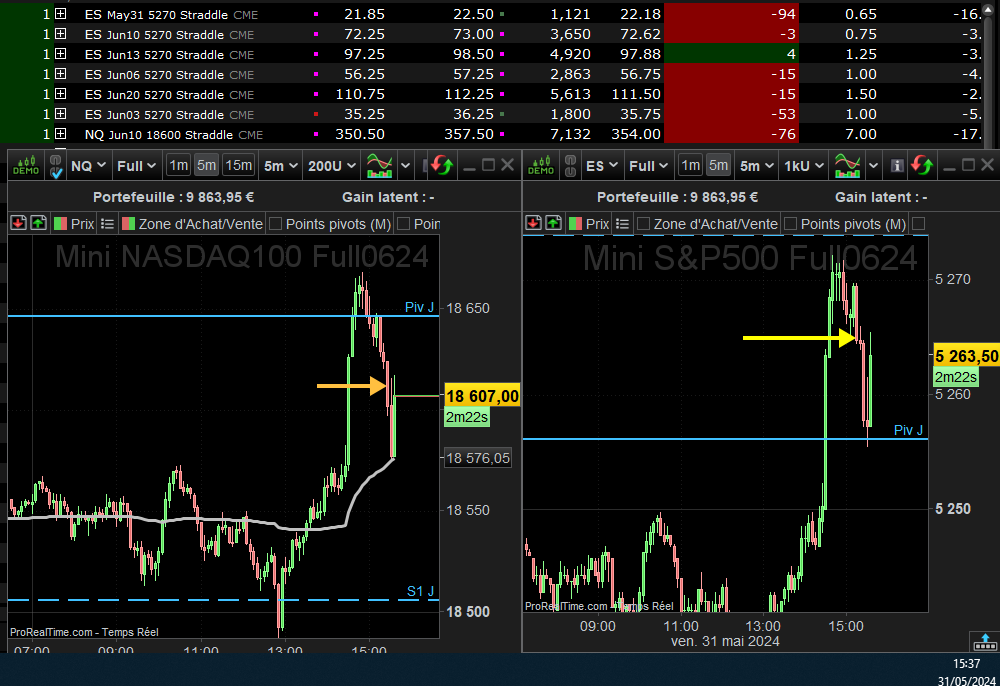Expand NQ Jun10 18600 Straddle row
1000x686 pixels.
coord(61,134)
